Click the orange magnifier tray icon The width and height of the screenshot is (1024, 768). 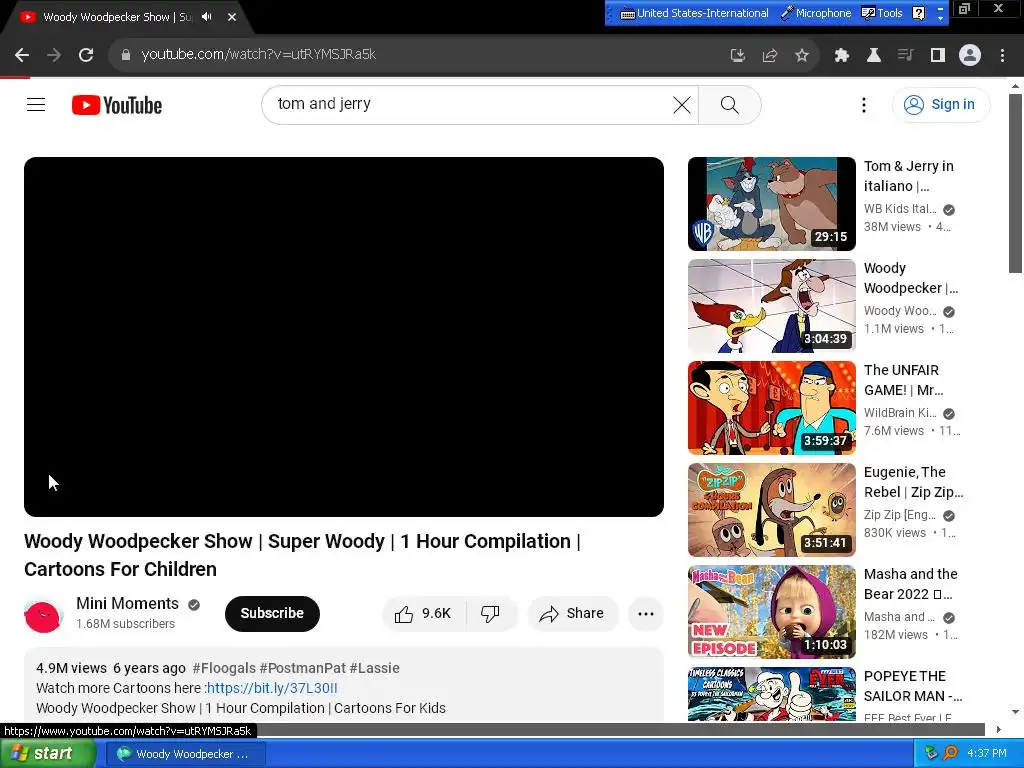click(x=950, y=754)
